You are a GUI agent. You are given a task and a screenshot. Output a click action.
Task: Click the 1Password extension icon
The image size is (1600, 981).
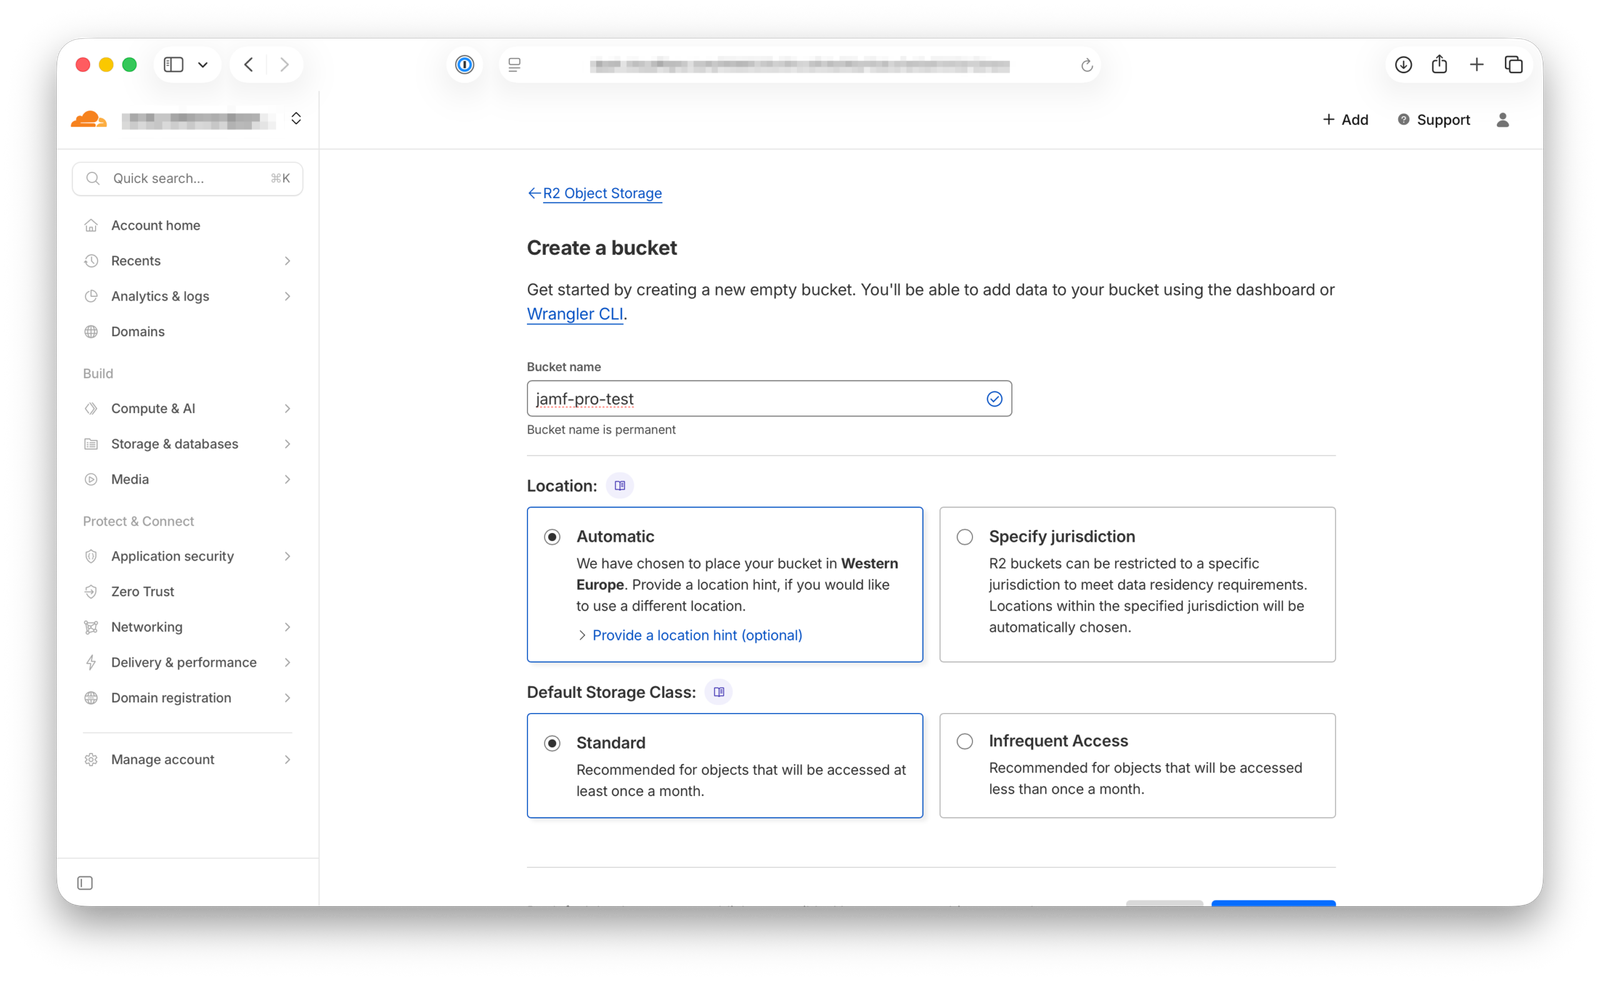point(465,65)
